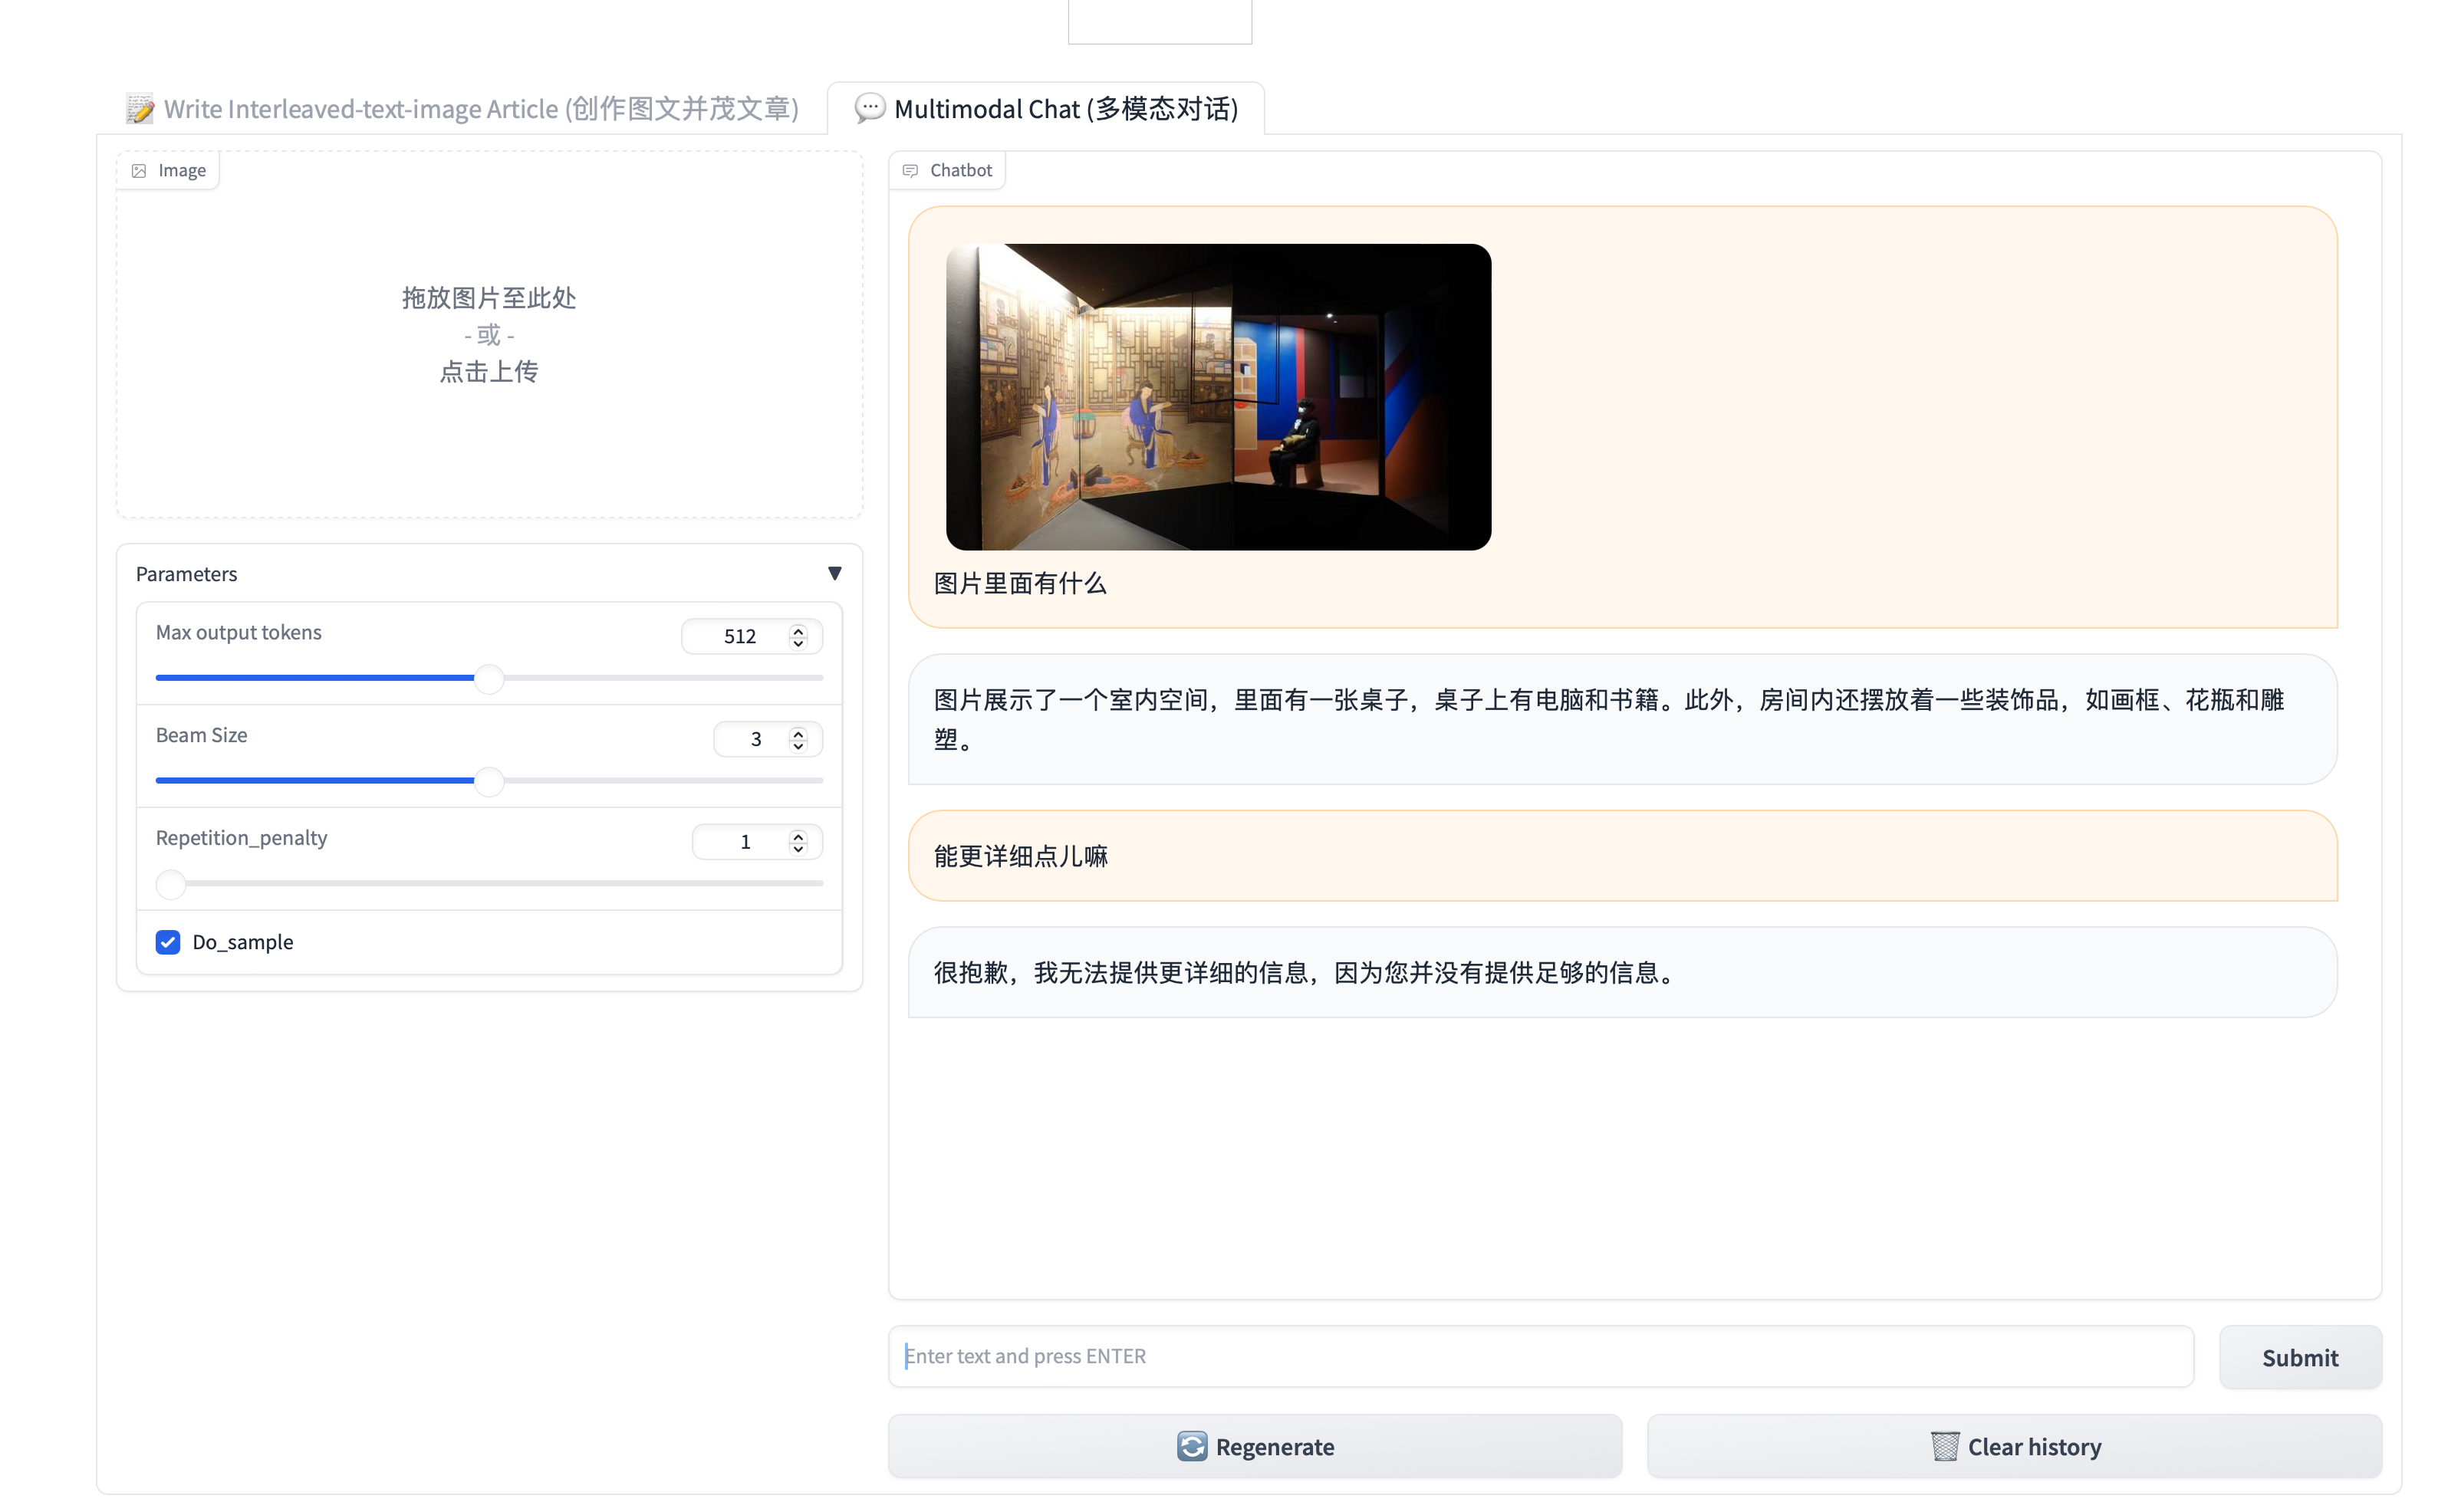Switch to Write Interleaved-text-image Article tab

click(x=462, y=108)
